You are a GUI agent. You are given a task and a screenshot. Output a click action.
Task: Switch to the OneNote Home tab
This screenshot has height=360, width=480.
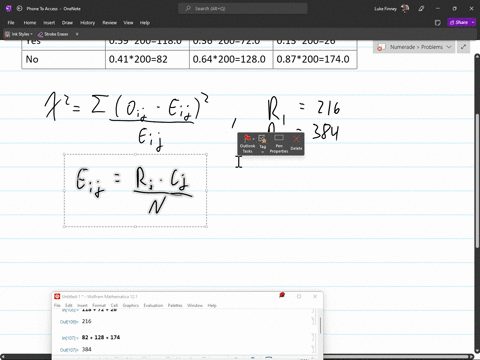30,23
